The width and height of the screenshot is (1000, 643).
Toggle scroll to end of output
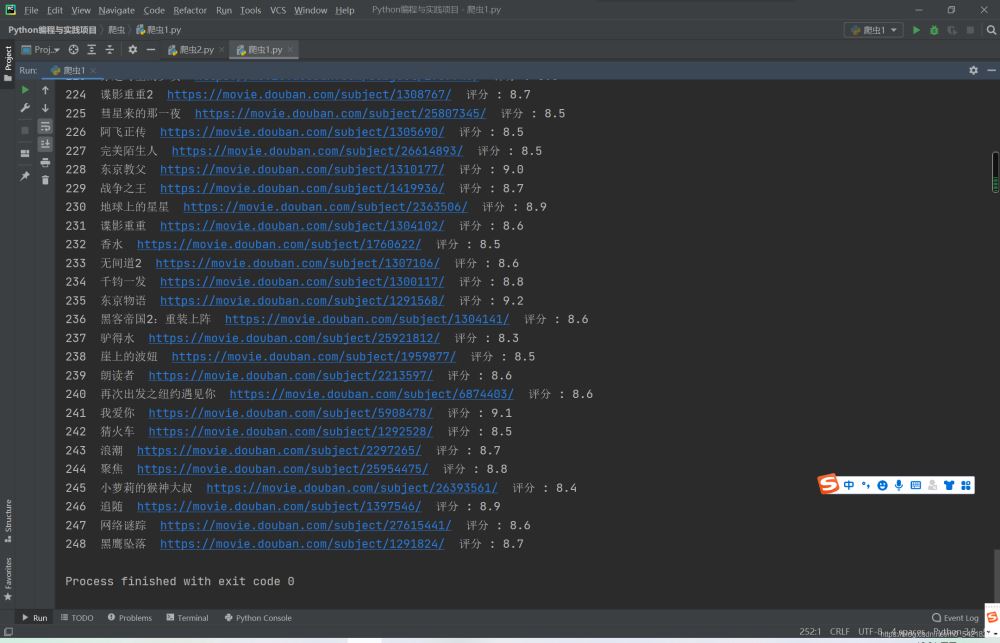pyautogui.click(x=45, y=144)
